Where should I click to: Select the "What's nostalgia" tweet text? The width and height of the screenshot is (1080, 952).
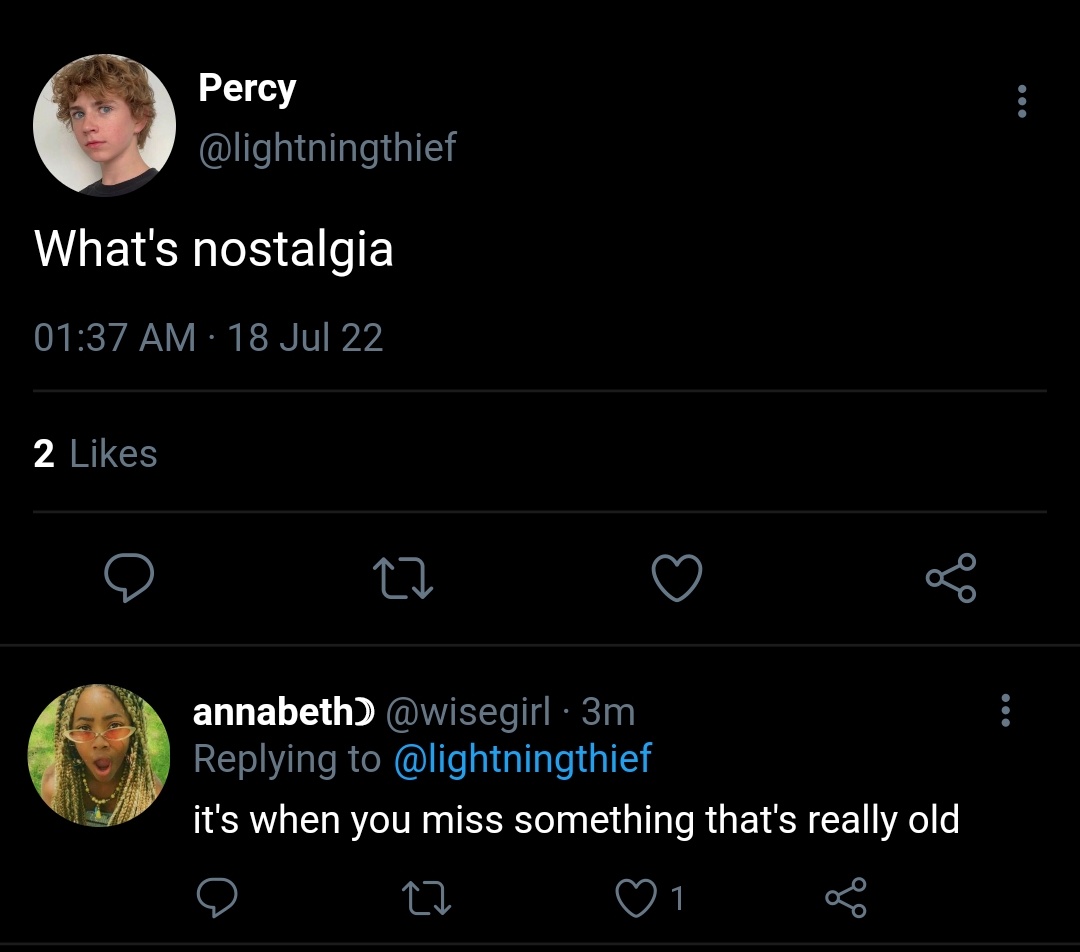214,249
